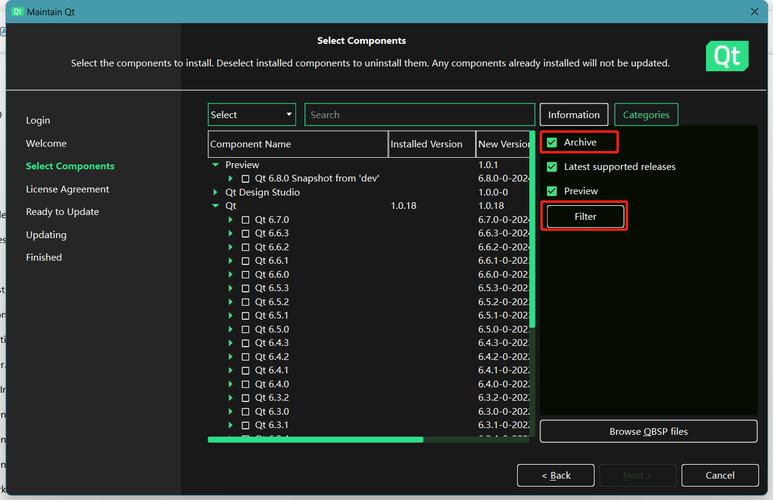Click the Qt icon in title bar

click(x=17, y=11)
